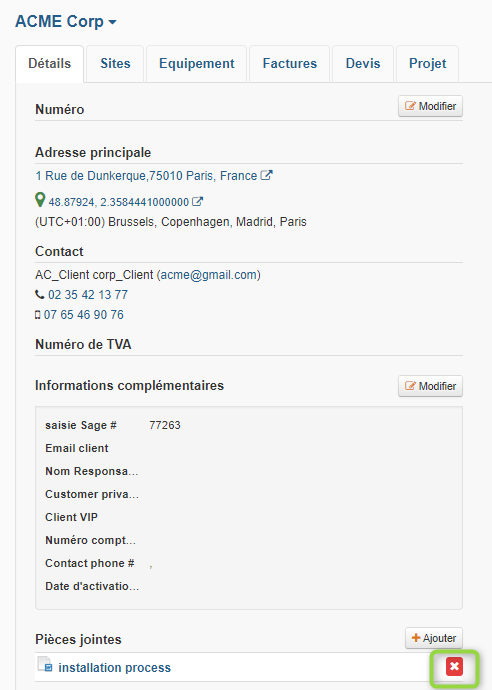
Task: Click Modifier button for Informations complémentaires
Action: tap(430, 386)
